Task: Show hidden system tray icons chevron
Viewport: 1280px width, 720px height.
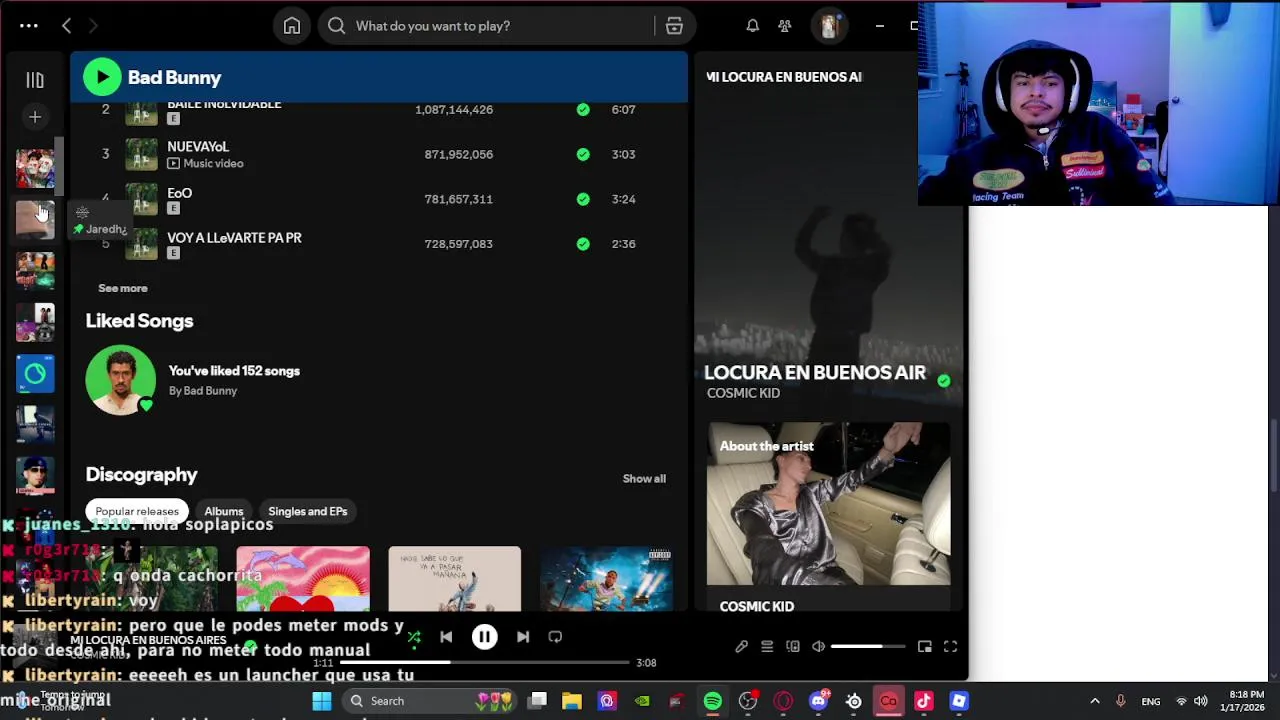Action: pos(1095,701)
